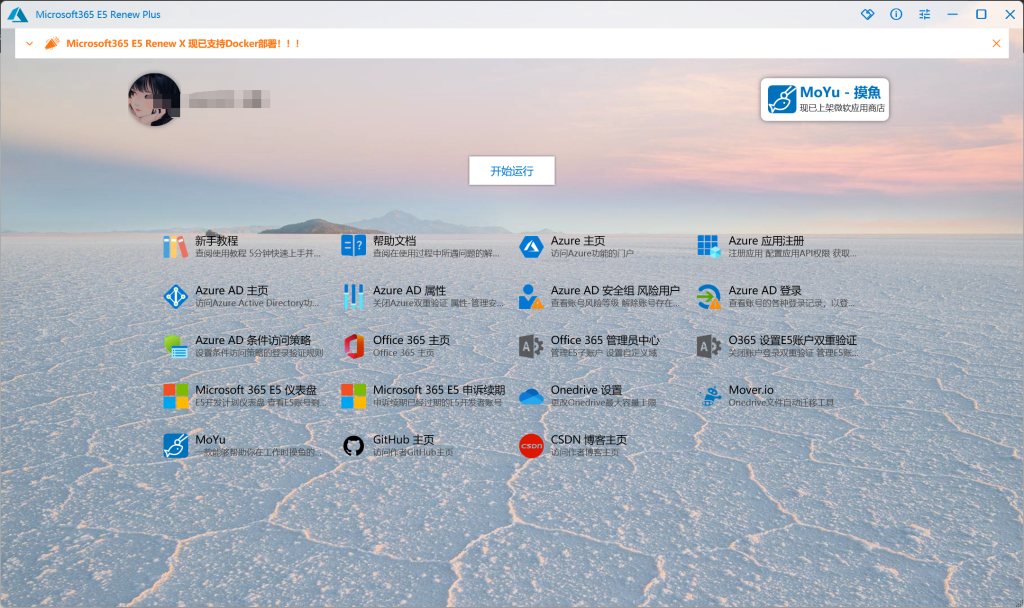Click the Azure AD 条件访问策略 icon

tap(176, 346)
